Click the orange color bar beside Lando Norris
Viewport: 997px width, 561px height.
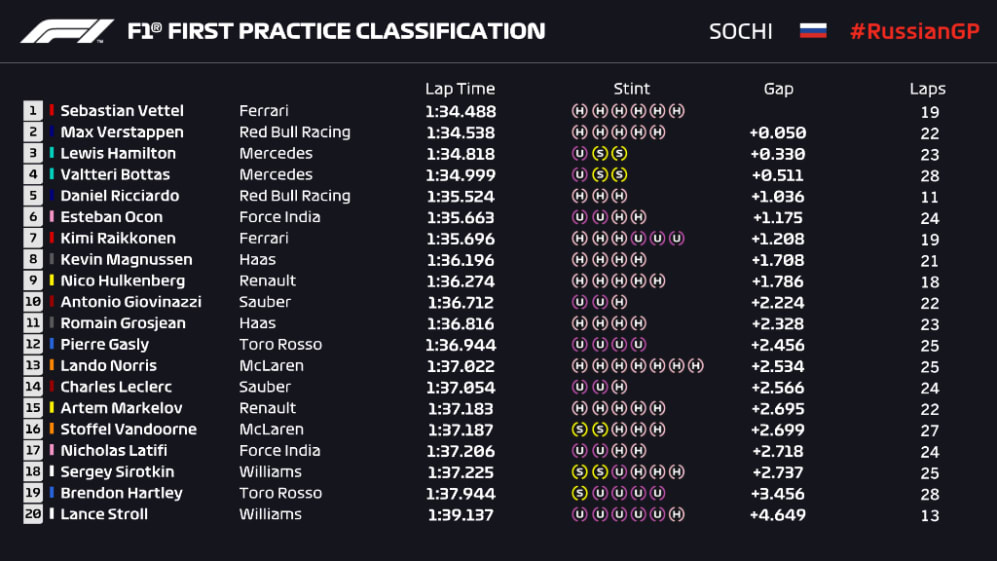tap(52, 365)
